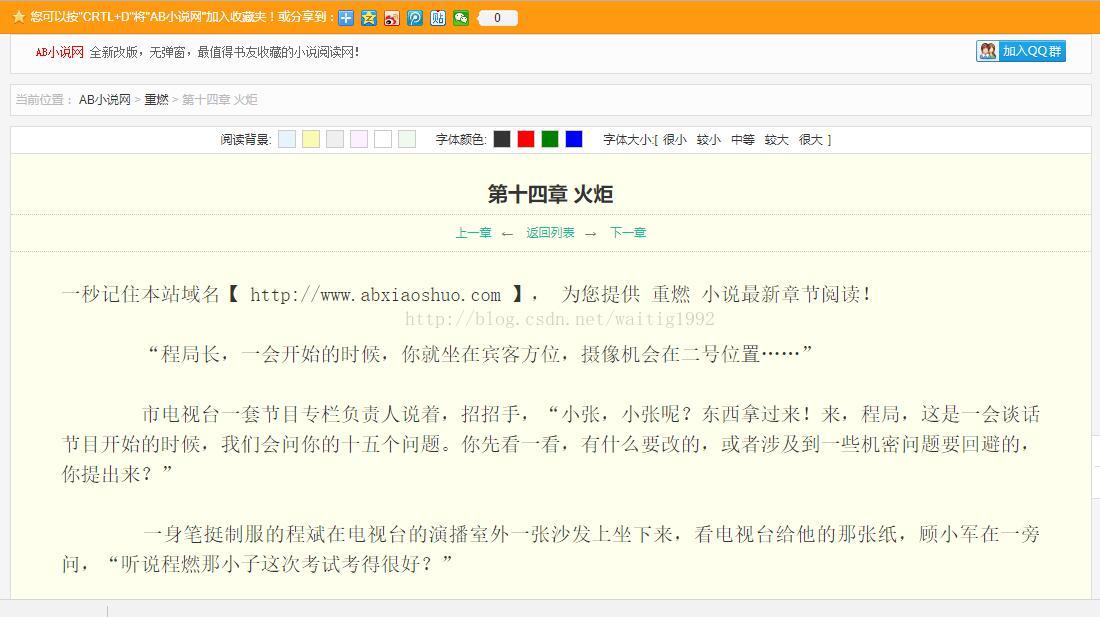1100x617 pixels.
Task: Select yellow reading background
Action: [311, 139]
